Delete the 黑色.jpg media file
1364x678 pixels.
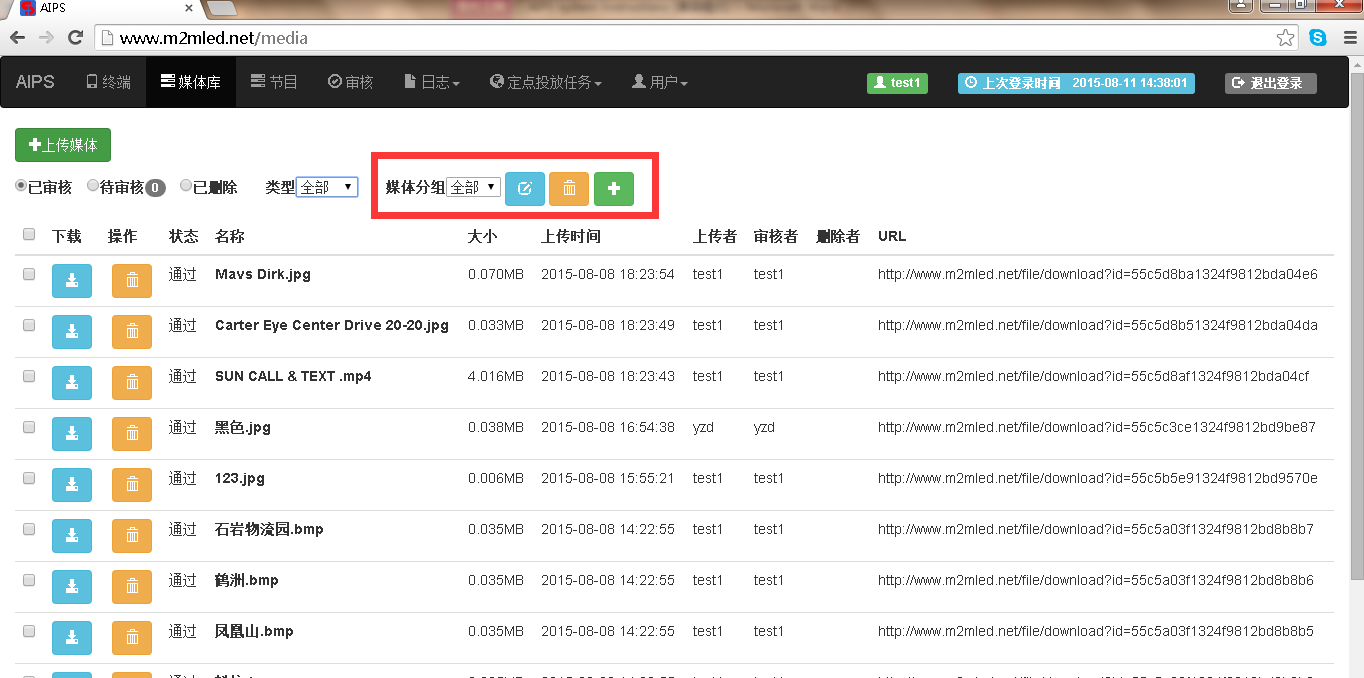coord(132,434)
